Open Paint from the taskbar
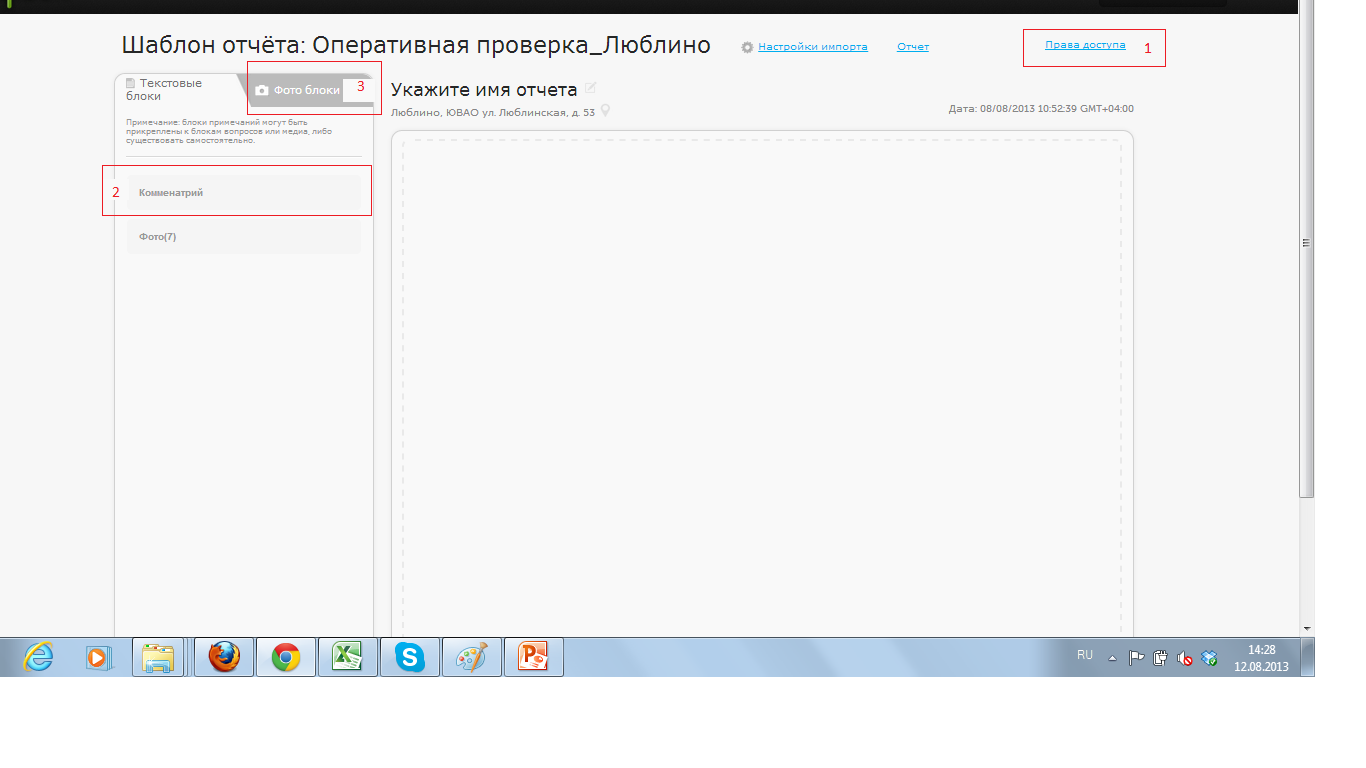This screenshot has width=1366, height=768. [471, 657]
